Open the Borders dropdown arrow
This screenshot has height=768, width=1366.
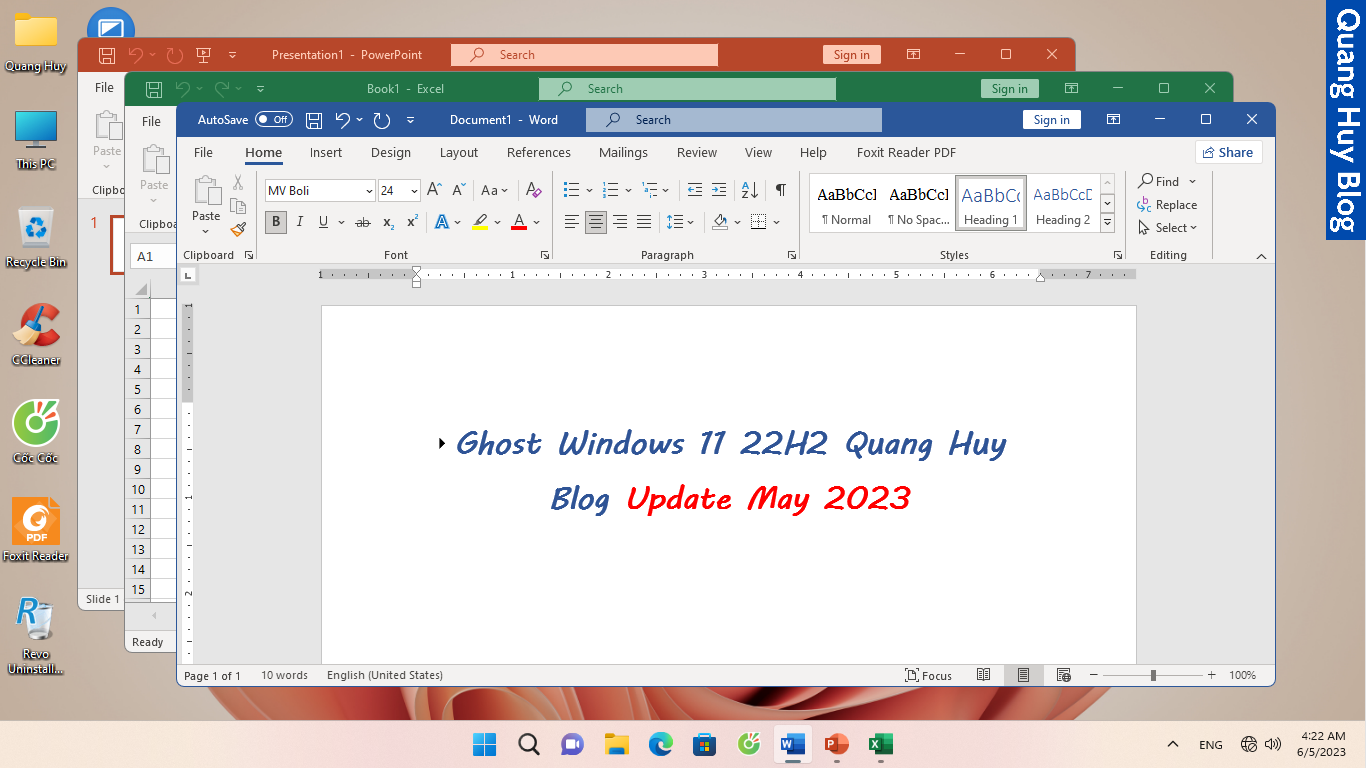coord(775,222)
